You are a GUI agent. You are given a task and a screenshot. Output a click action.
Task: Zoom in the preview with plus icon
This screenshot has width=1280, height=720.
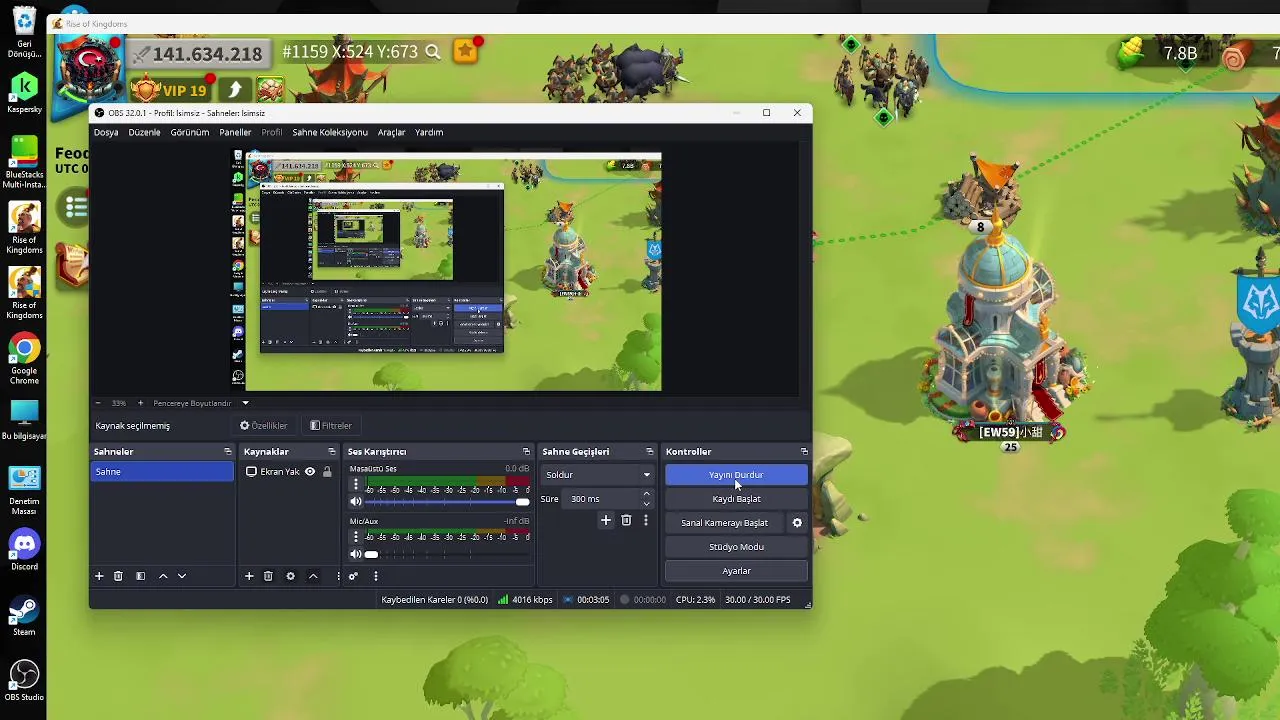(140, 403)
